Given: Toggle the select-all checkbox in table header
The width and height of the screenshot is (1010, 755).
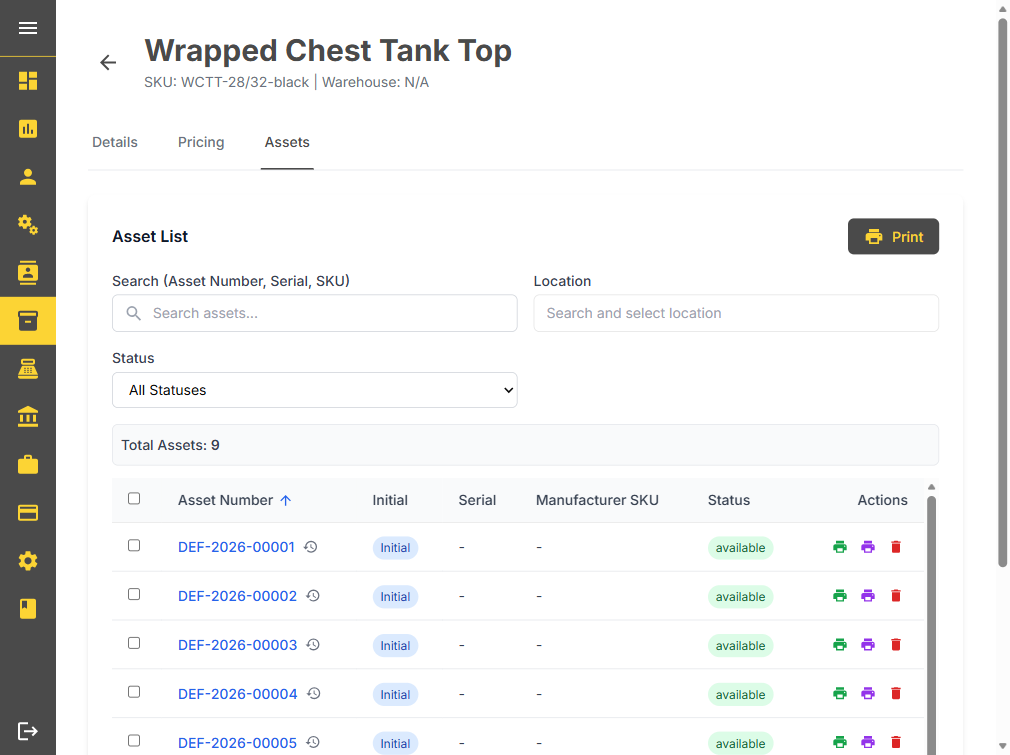Looking at the screenshot, I should pyautogui.click(x=134, y=499).
